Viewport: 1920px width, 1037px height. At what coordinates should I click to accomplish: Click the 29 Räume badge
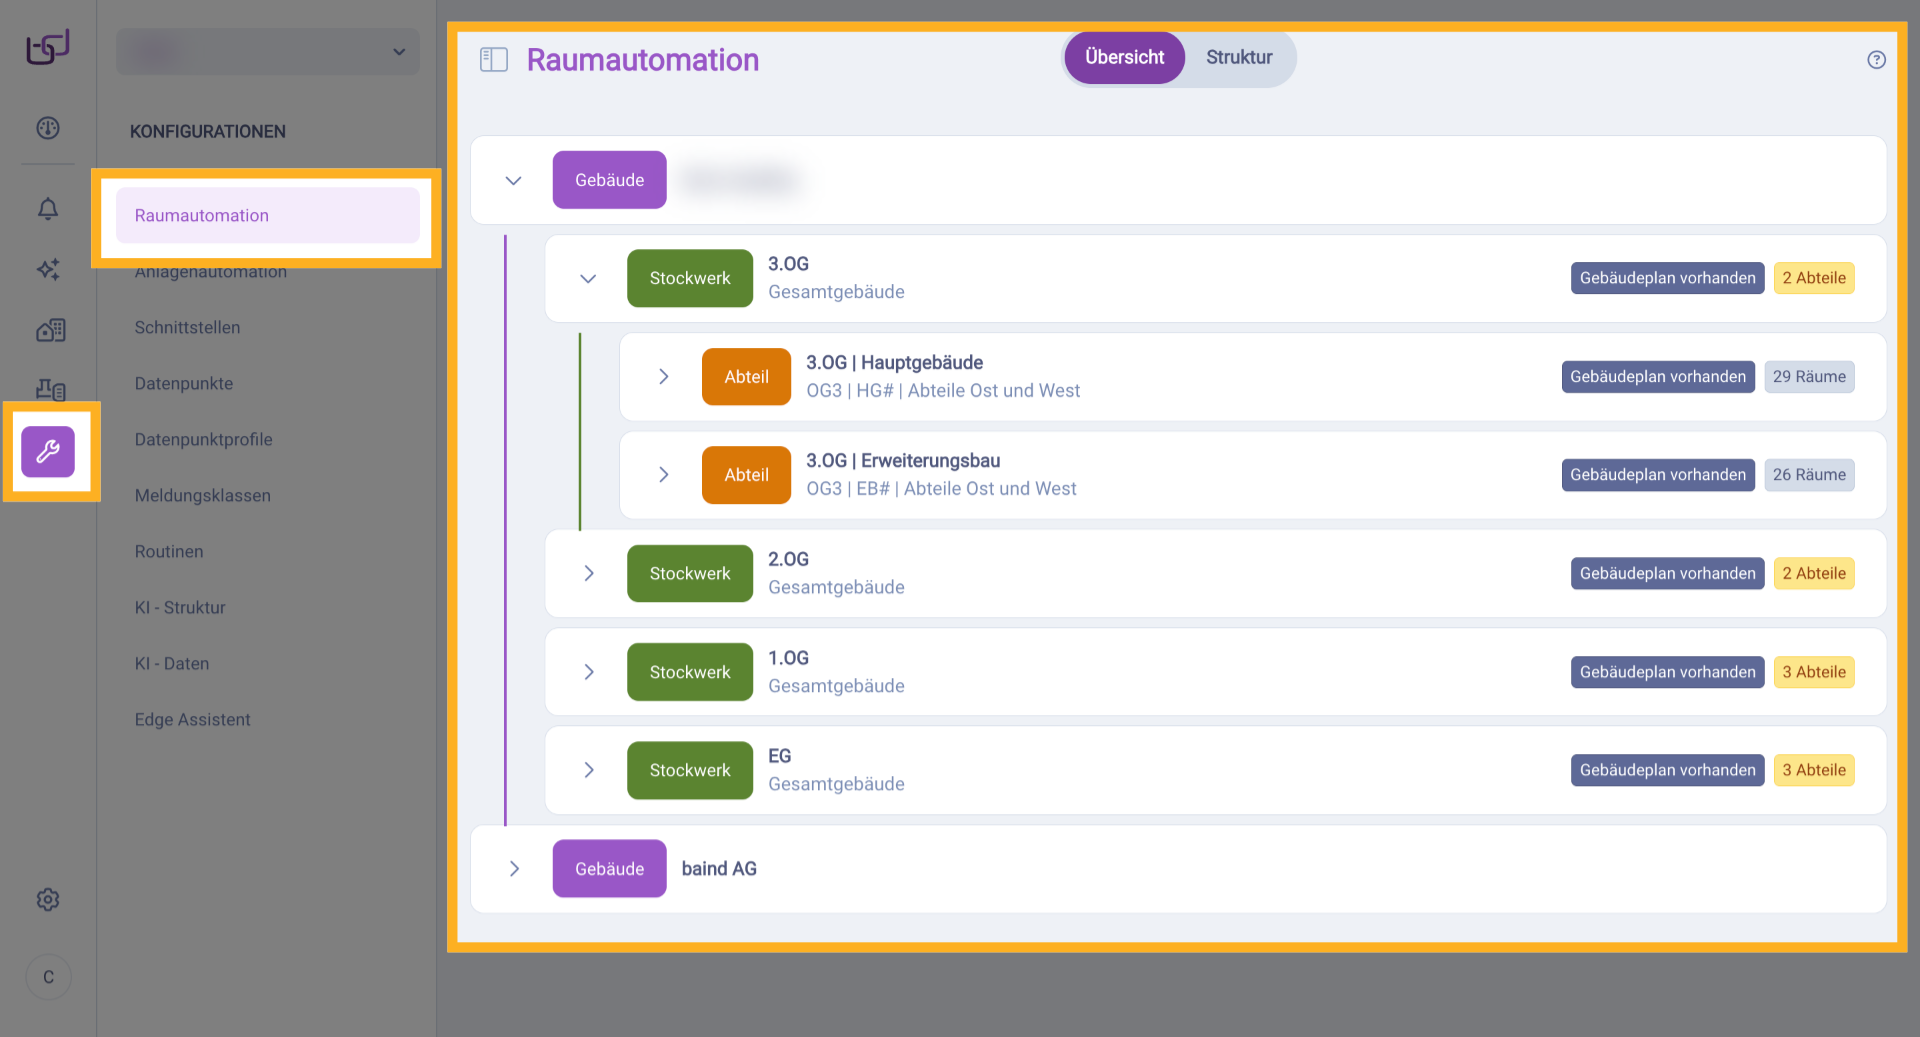pos(1808,377)
